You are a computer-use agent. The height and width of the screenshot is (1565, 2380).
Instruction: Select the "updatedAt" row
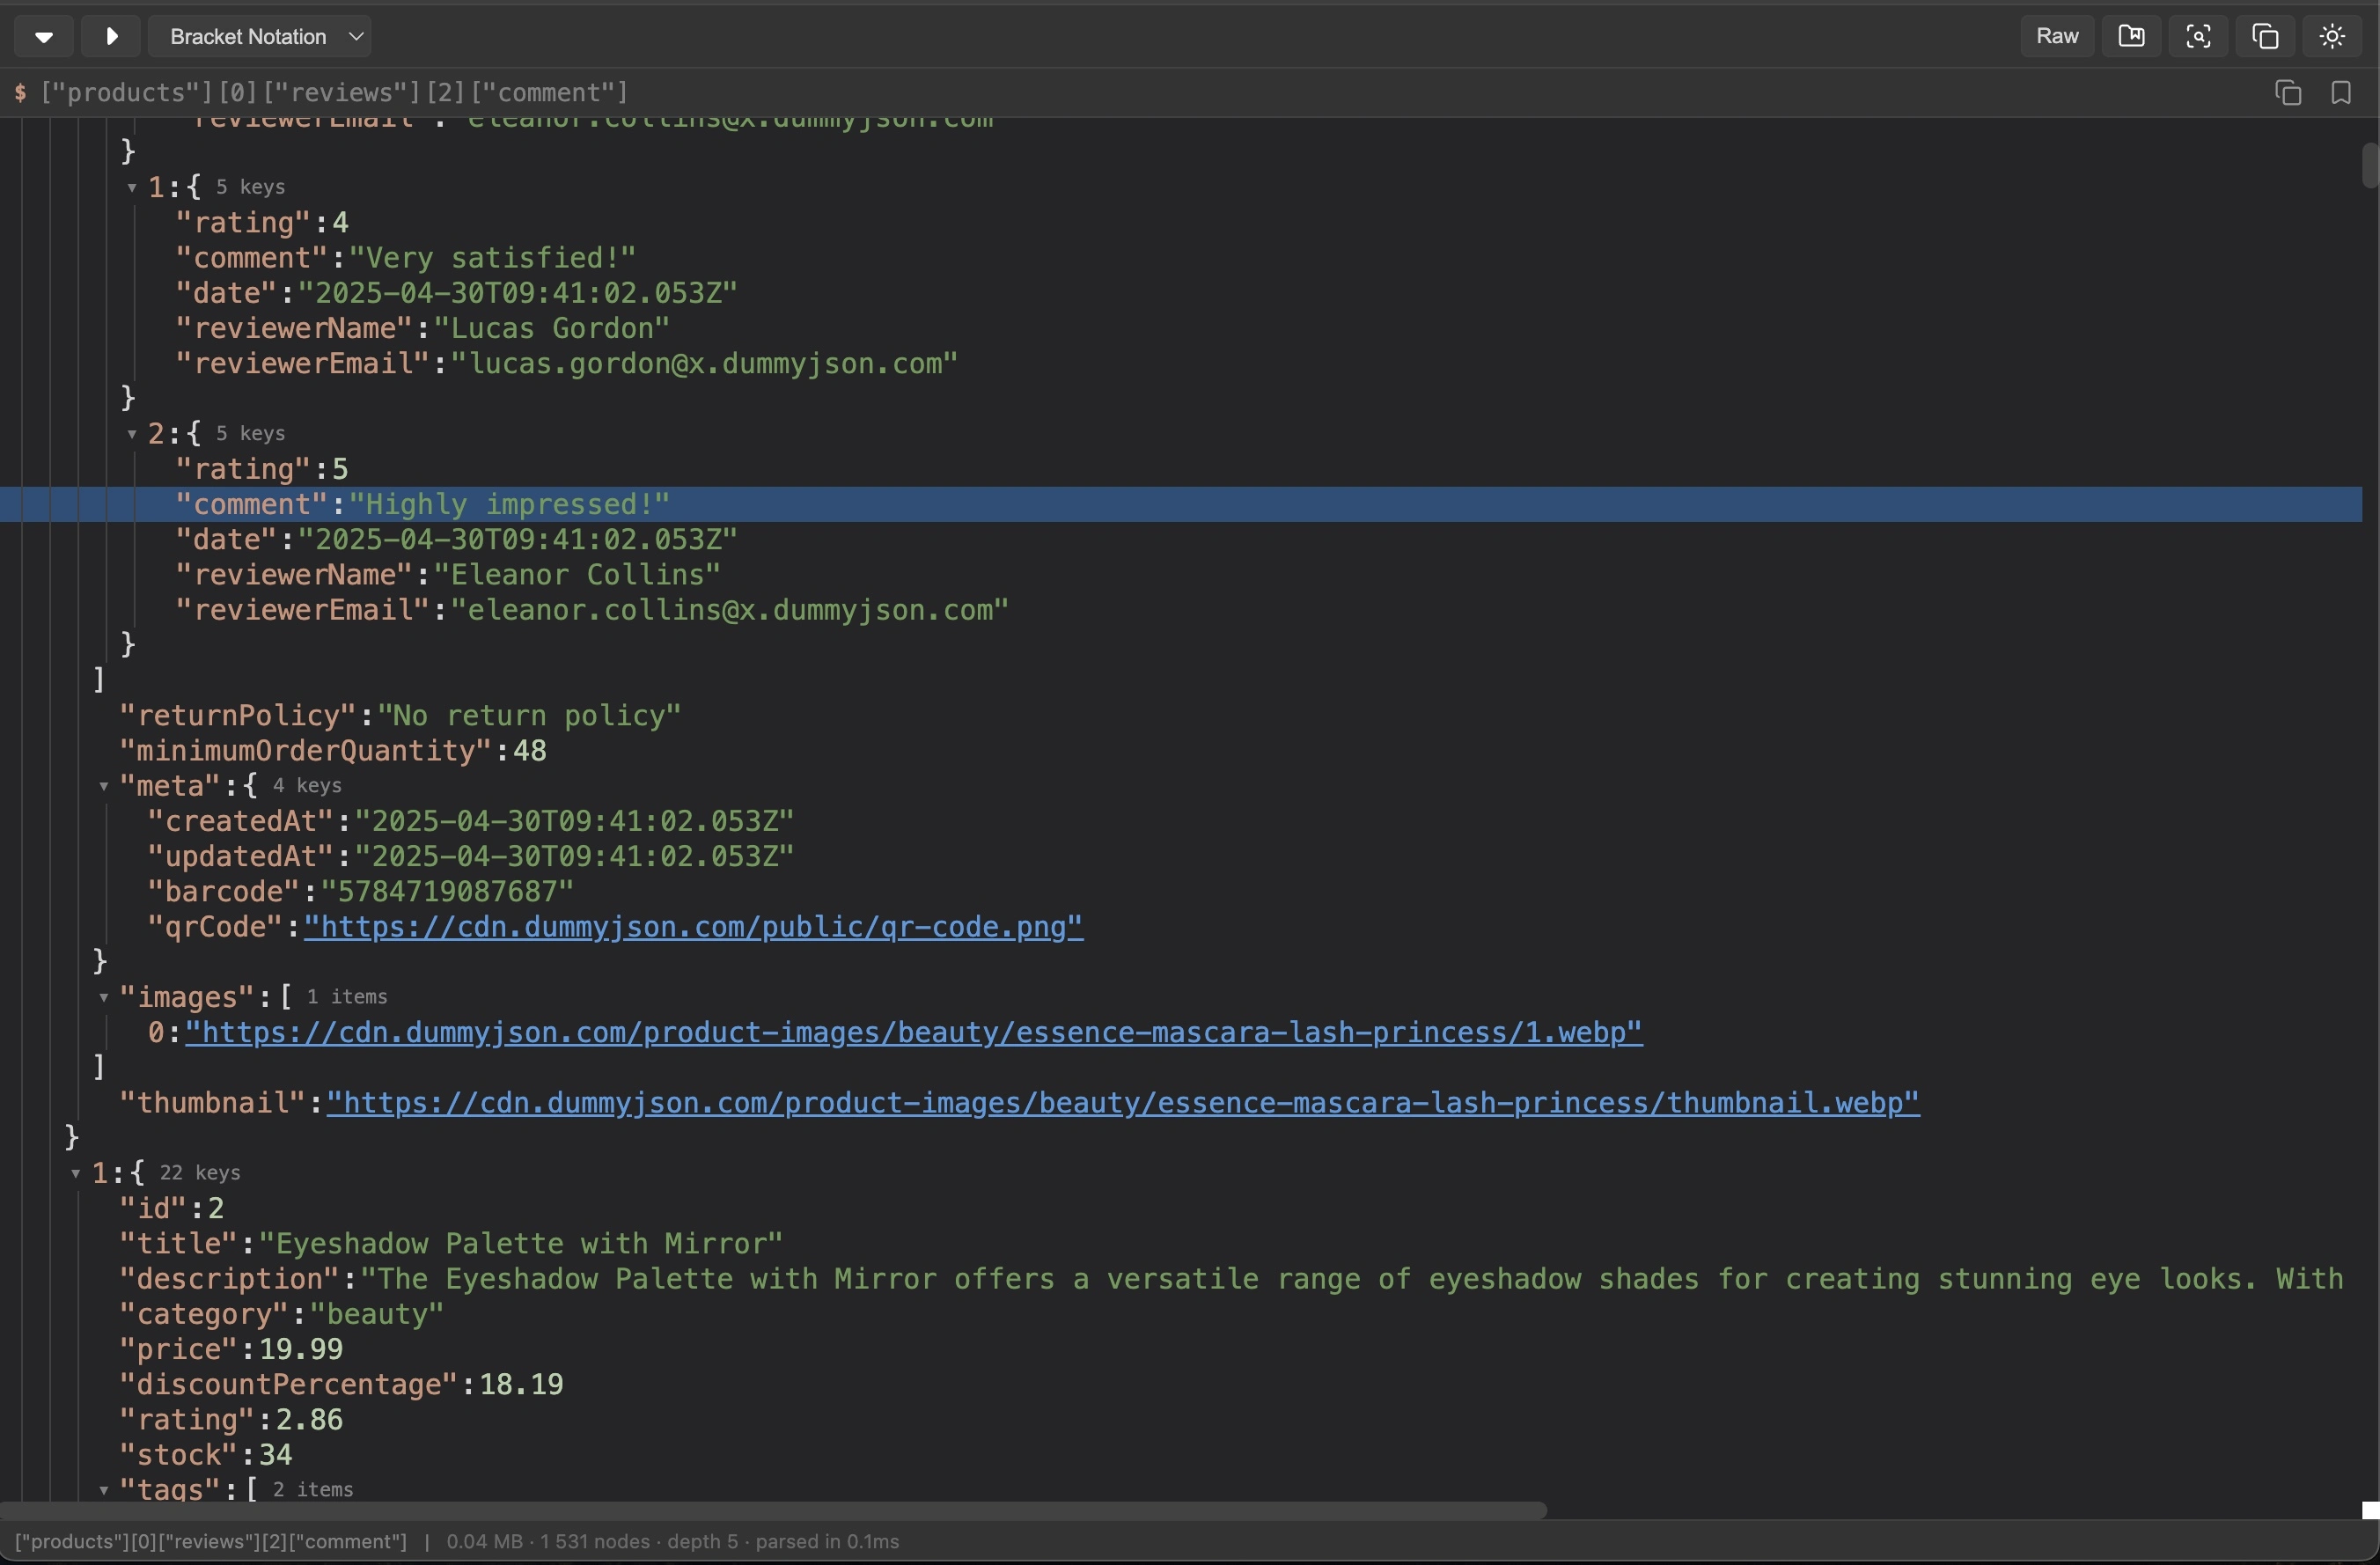(1181, 857)
